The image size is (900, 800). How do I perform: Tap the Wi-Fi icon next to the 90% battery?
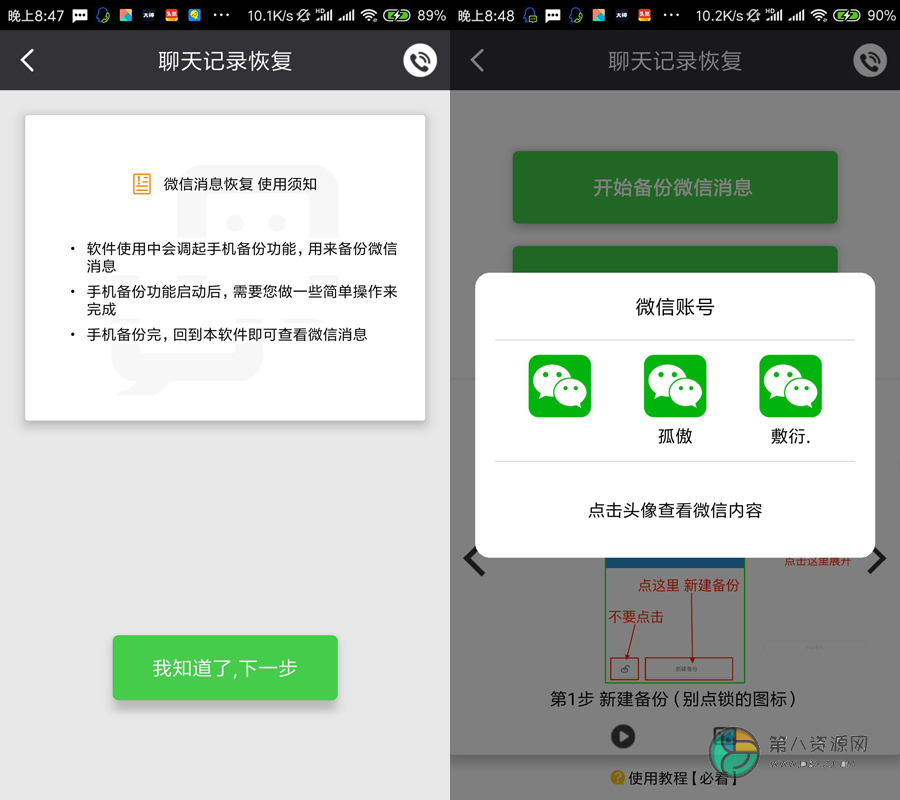click(819, 15)
